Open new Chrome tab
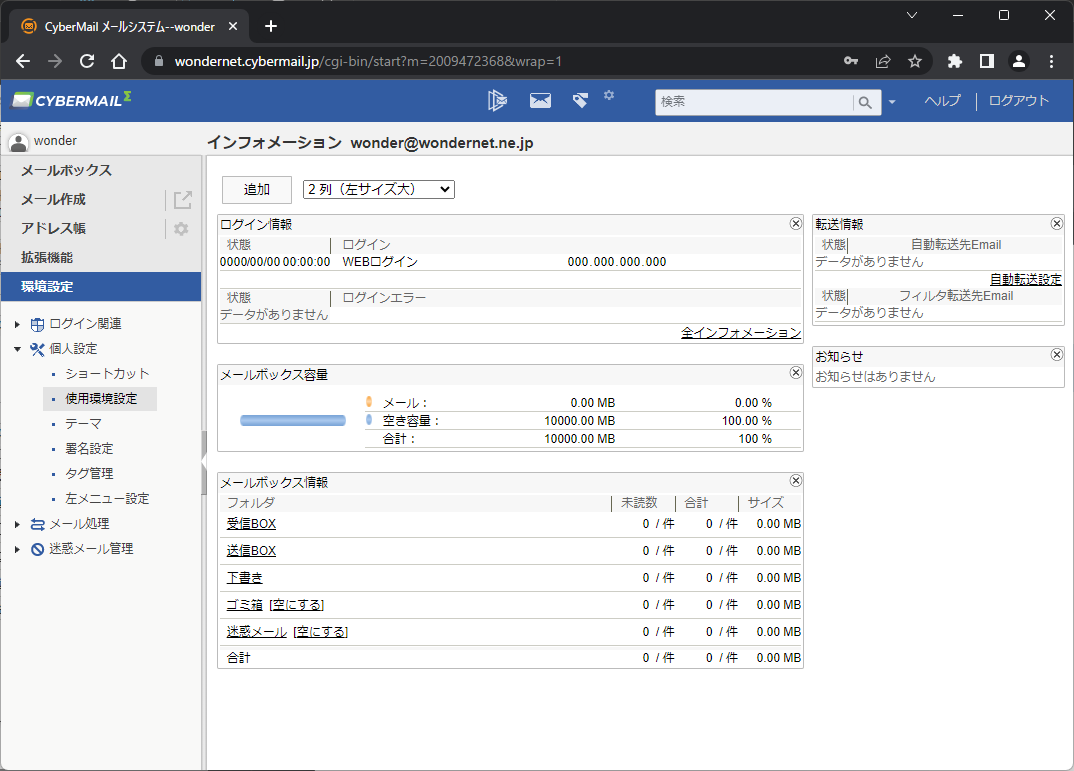The image size is (1074, 771). click(271, 26)
